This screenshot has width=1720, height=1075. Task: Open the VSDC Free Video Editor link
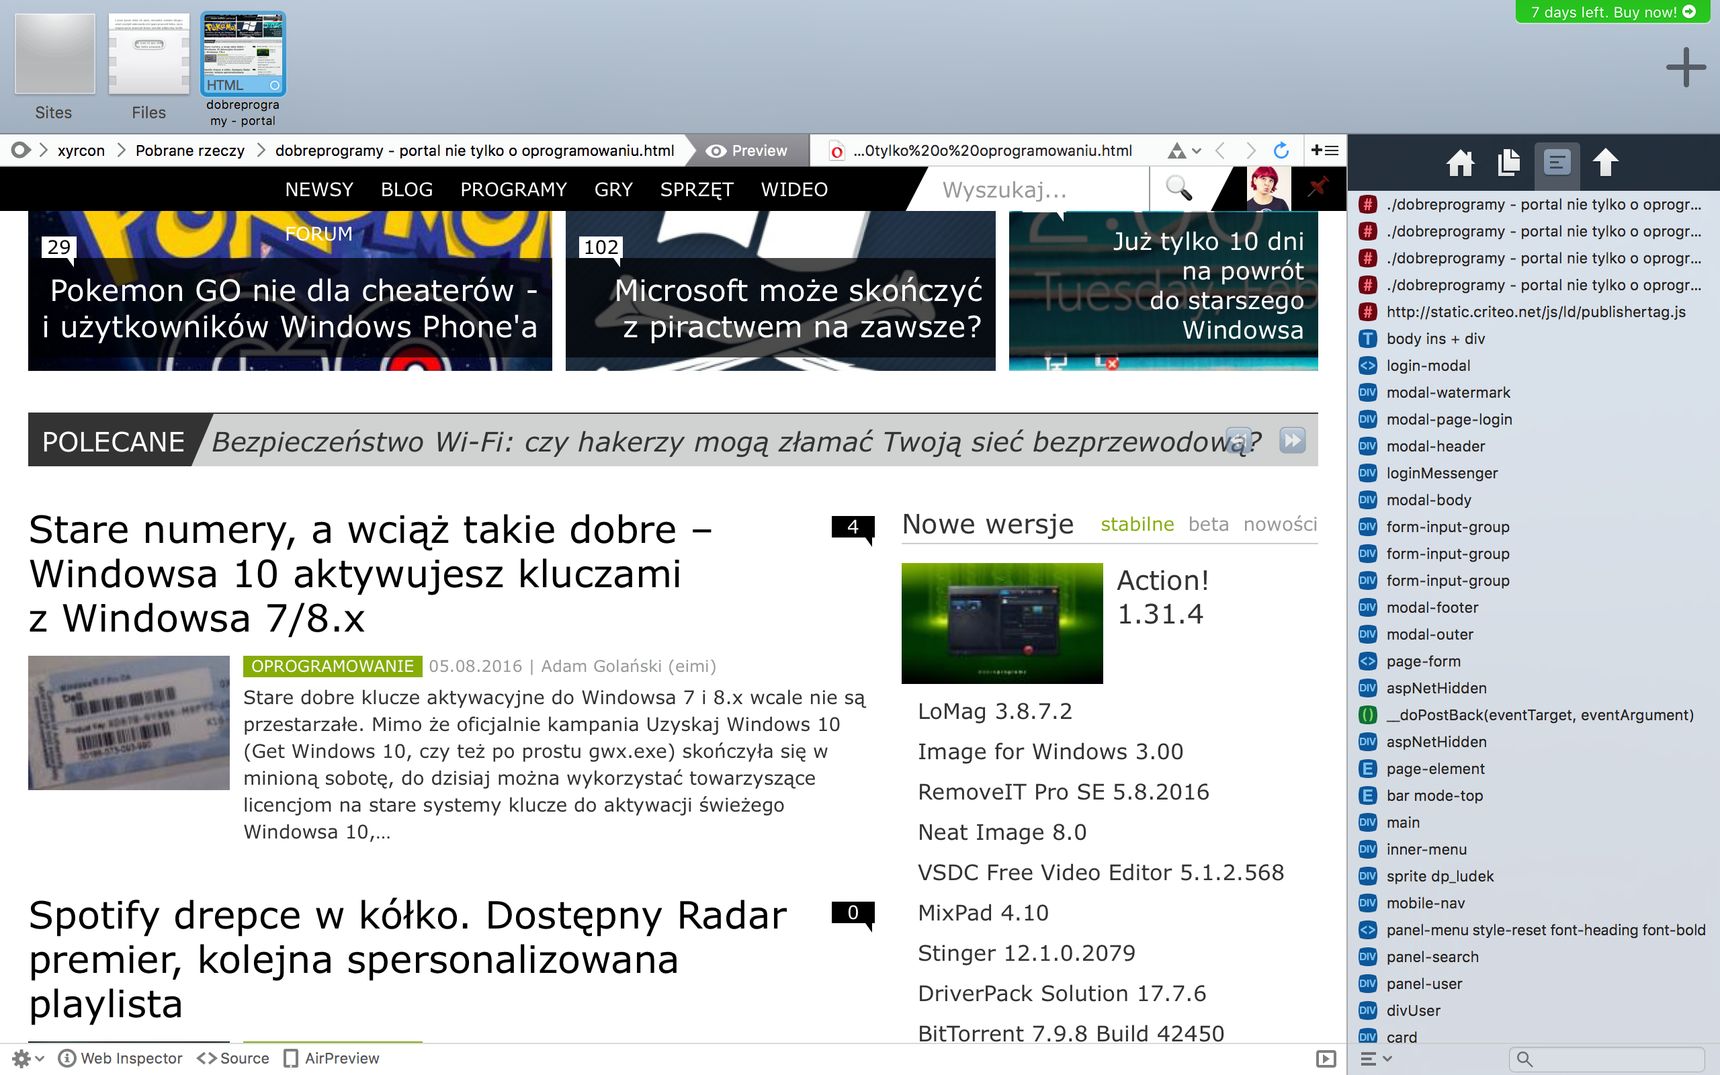pyautogui.click(x=1100, y=872)
